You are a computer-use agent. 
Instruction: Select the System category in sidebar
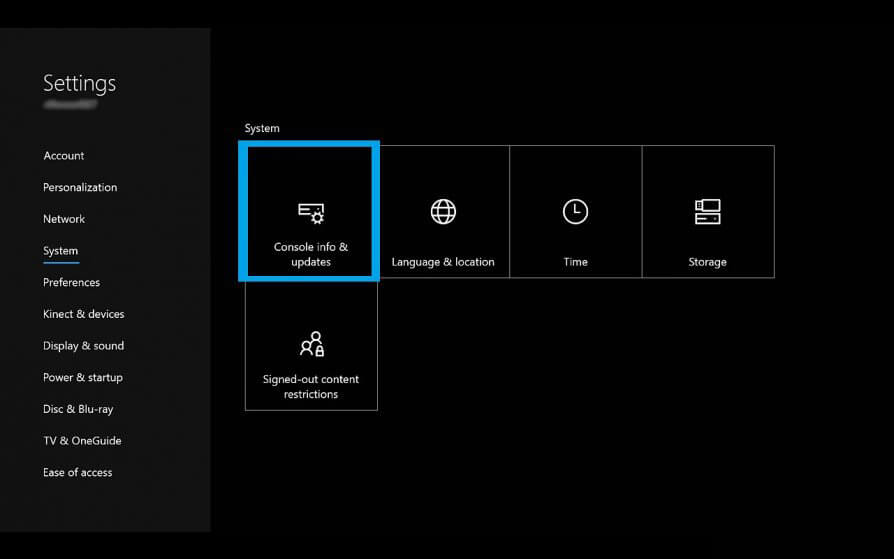[60, 251]
